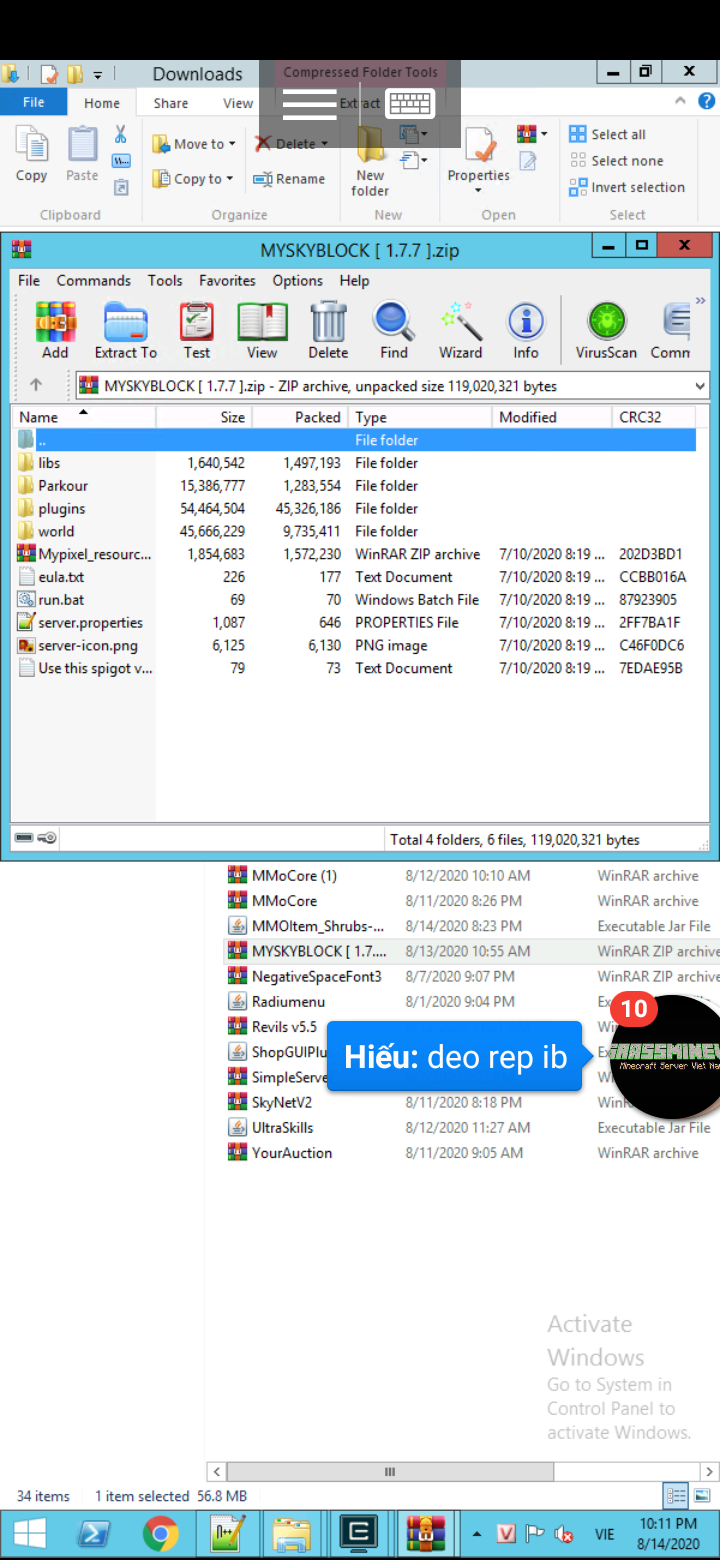Viewport: 720px width, 1560px height.
Task: Click the Extract To toolbar icon
Action: pos(126,330)
